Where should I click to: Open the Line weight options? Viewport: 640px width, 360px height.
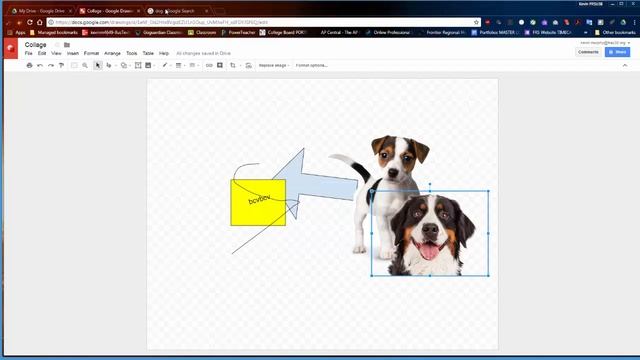(x=178, y=65)
